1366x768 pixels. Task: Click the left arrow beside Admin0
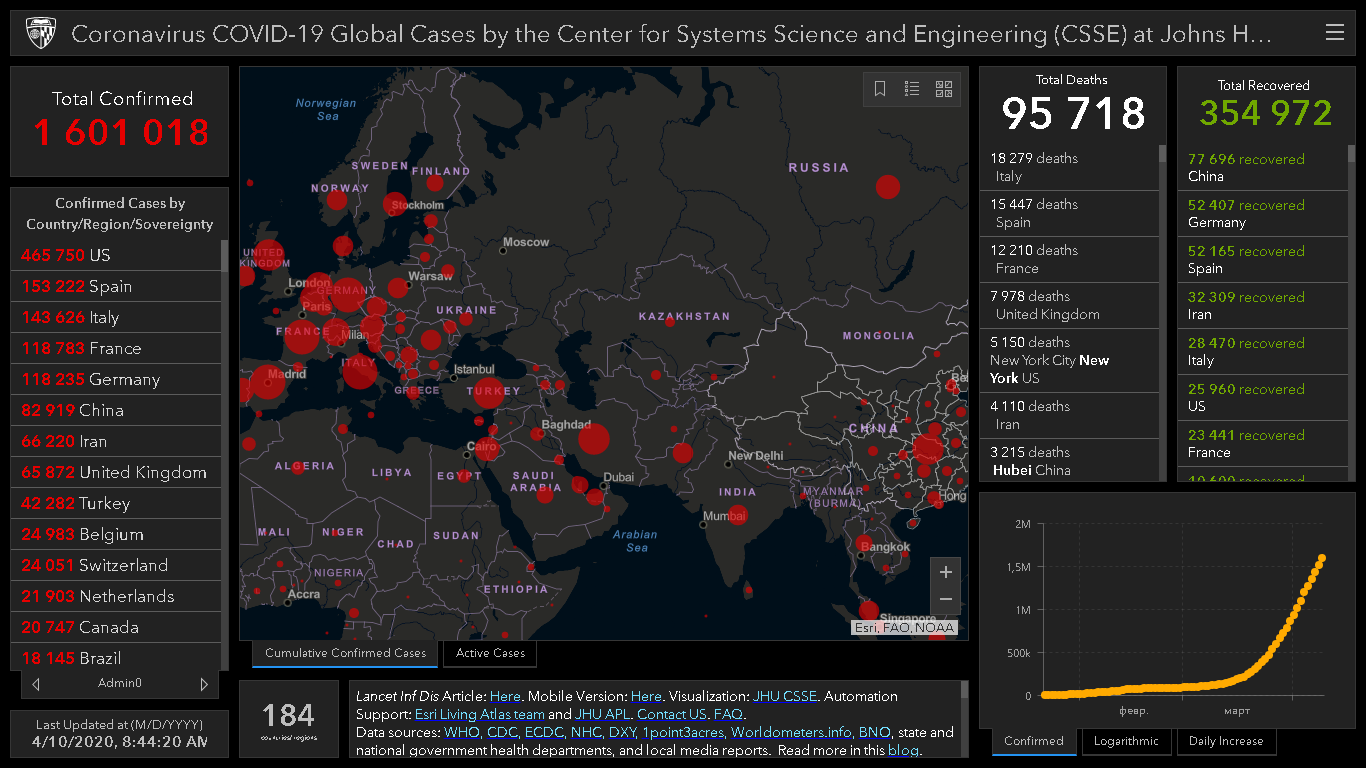37,684
